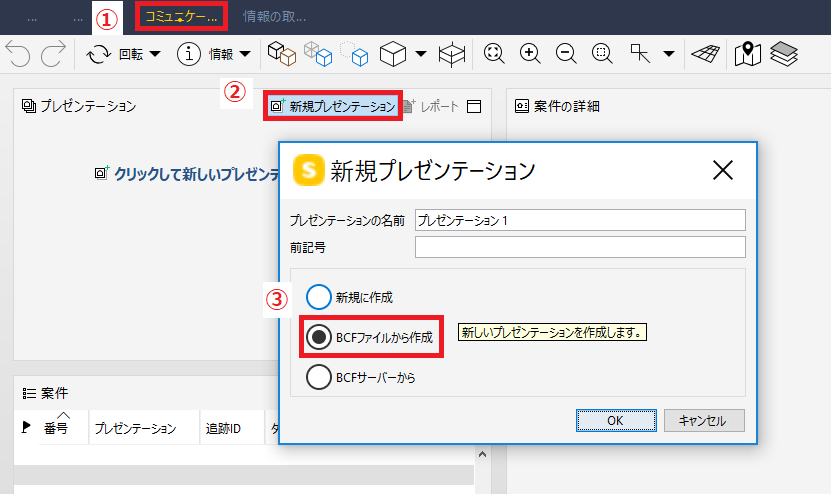Screen dimensions: 831x494
Task: Select the 新規に作成 radio button
Action: click(x=319, y=297)
